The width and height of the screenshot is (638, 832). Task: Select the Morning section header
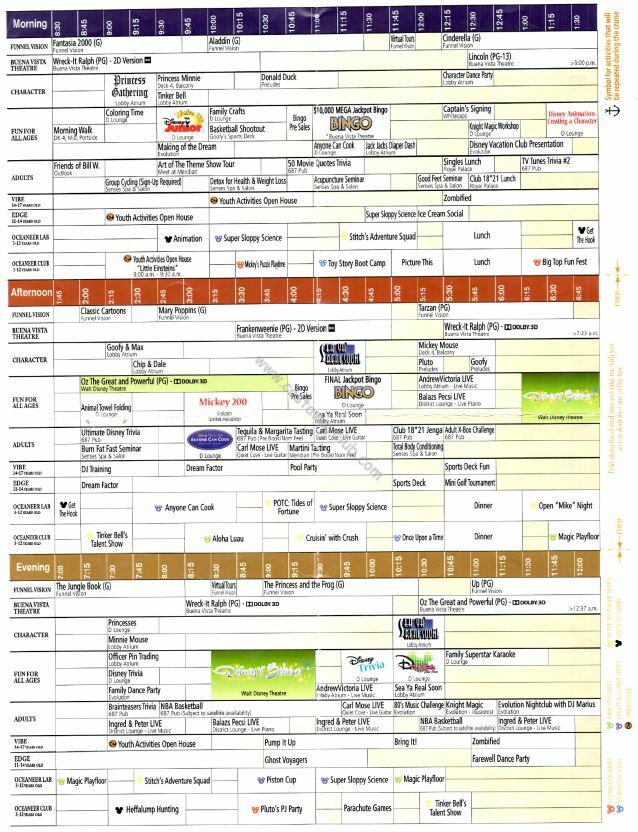pyautogui.click(x=29, y=24)
